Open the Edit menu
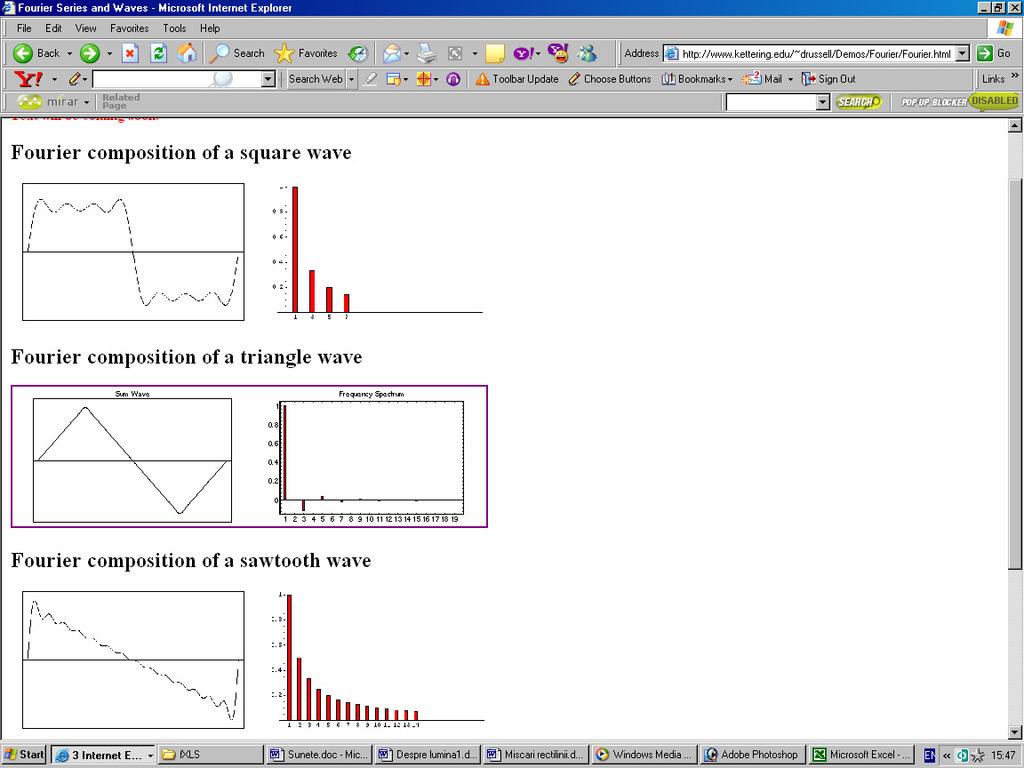This screenshot has width=1024, height=768. point(54,28)
